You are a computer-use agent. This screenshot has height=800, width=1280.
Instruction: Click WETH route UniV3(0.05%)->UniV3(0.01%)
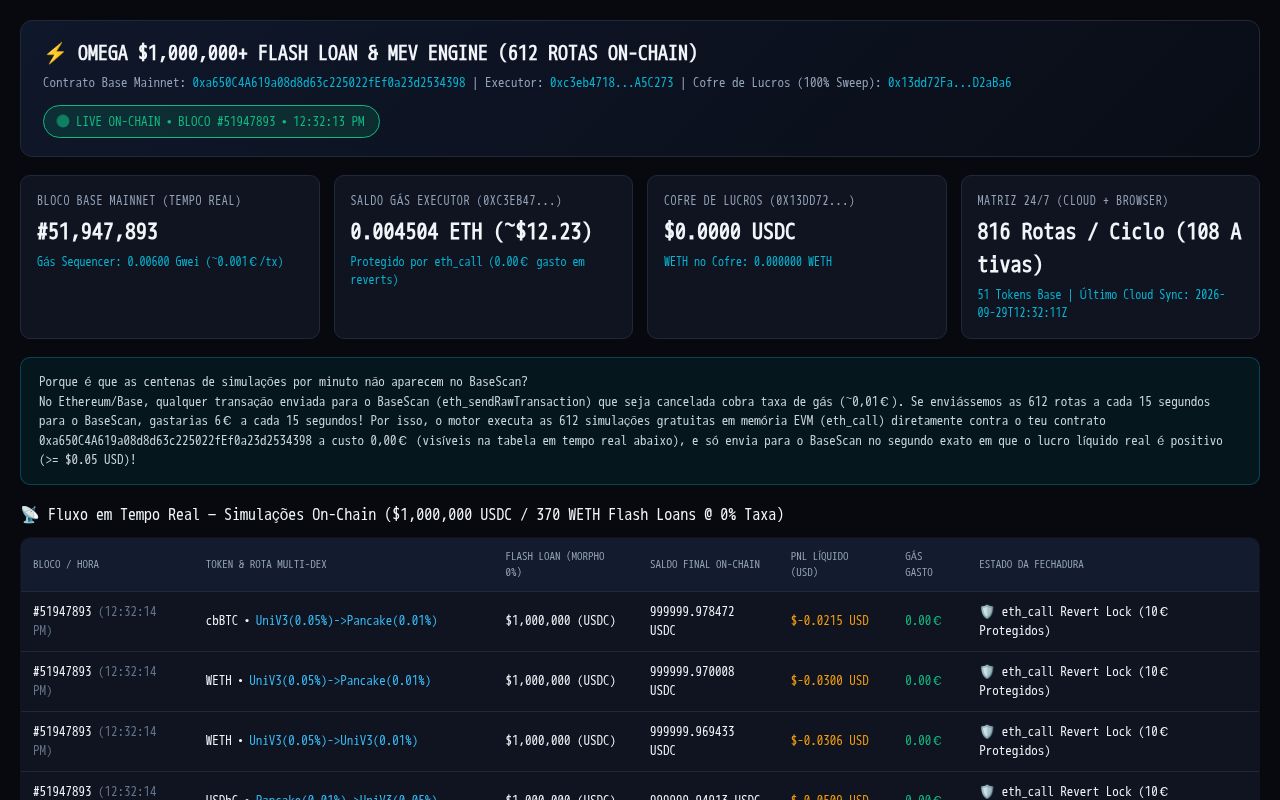333,741
